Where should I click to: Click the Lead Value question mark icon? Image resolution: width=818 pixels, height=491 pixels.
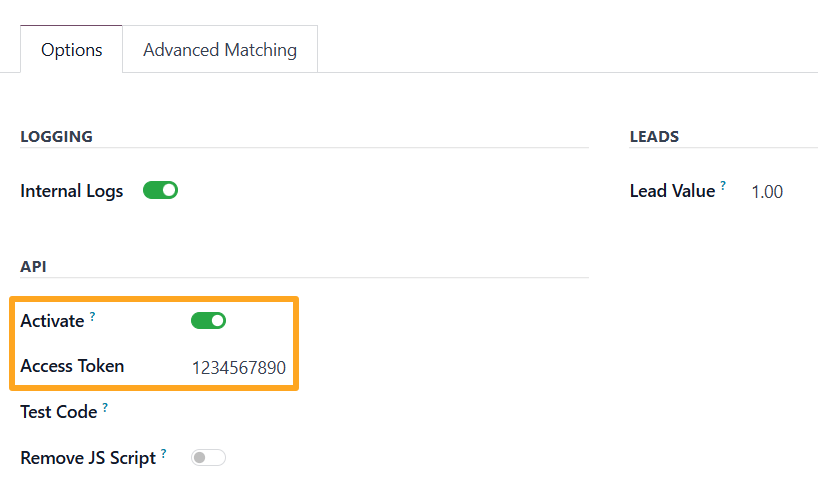click(723, 186)
